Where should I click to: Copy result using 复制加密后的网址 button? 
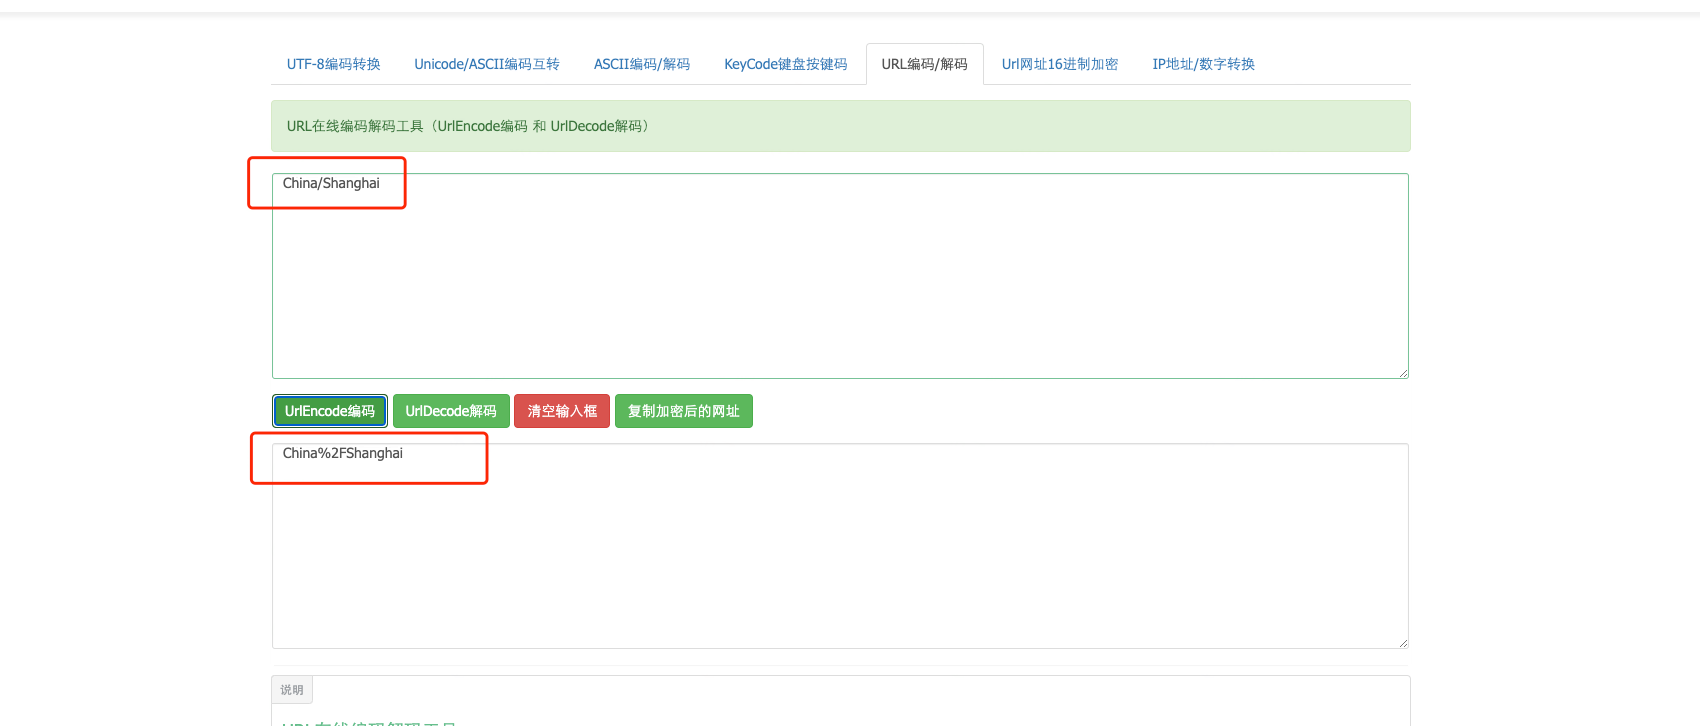684,411
